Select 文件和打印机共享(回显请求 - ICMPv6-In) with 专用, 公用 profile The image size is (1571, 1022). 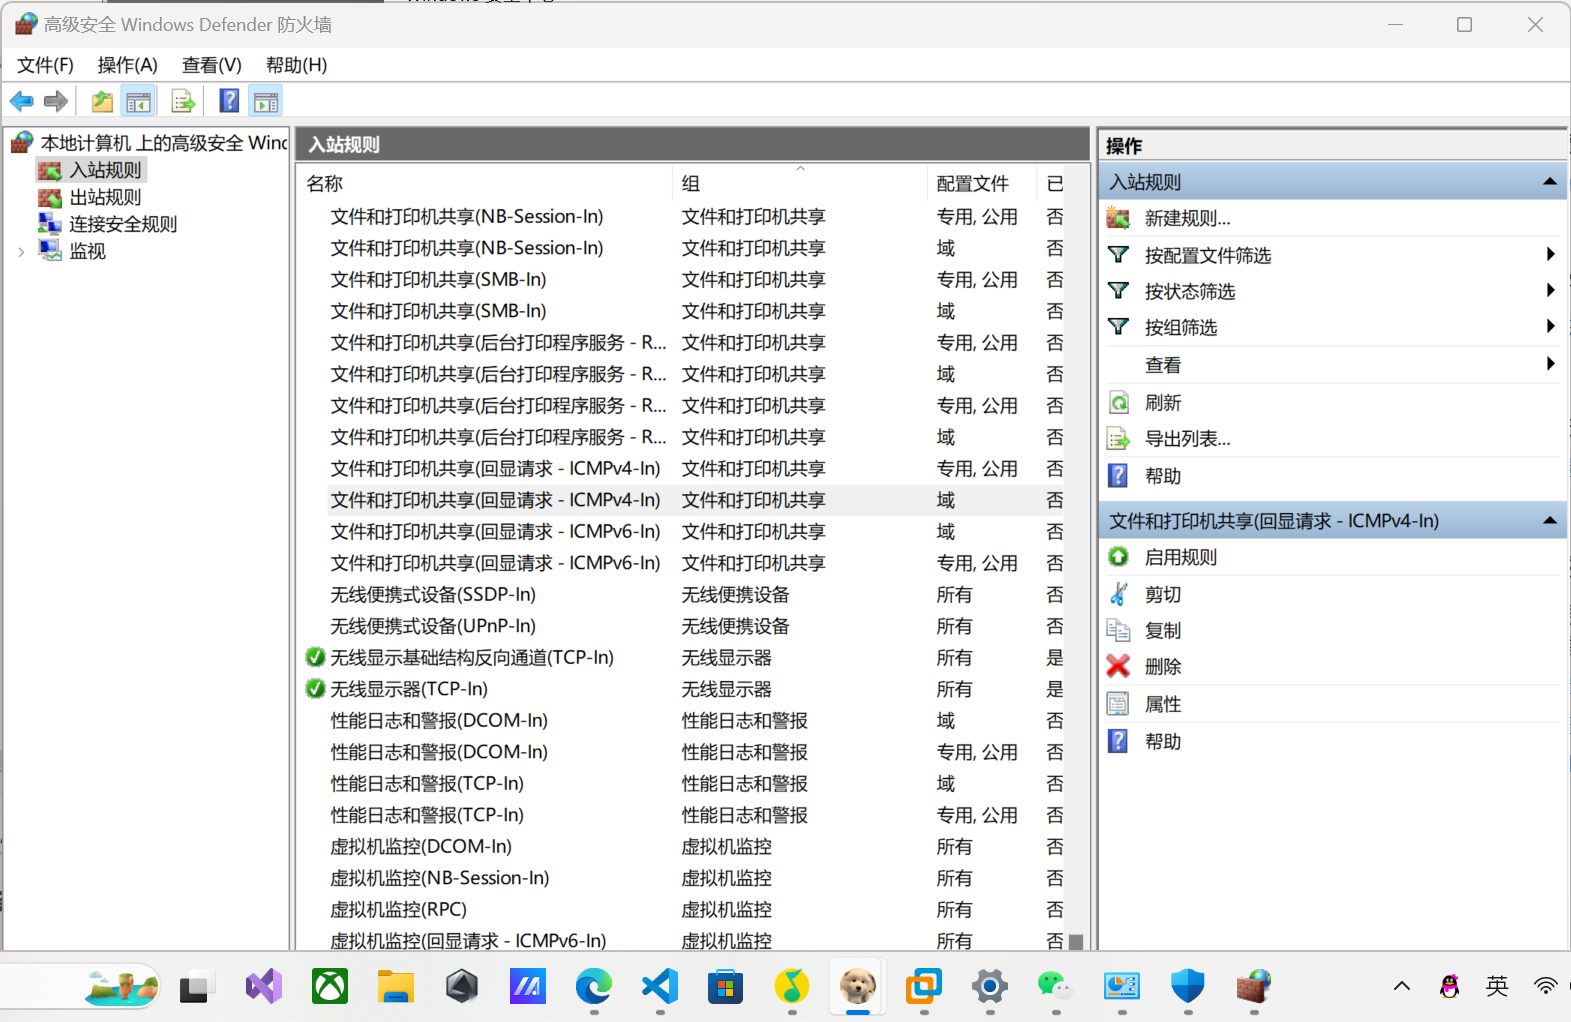point(496,563)
